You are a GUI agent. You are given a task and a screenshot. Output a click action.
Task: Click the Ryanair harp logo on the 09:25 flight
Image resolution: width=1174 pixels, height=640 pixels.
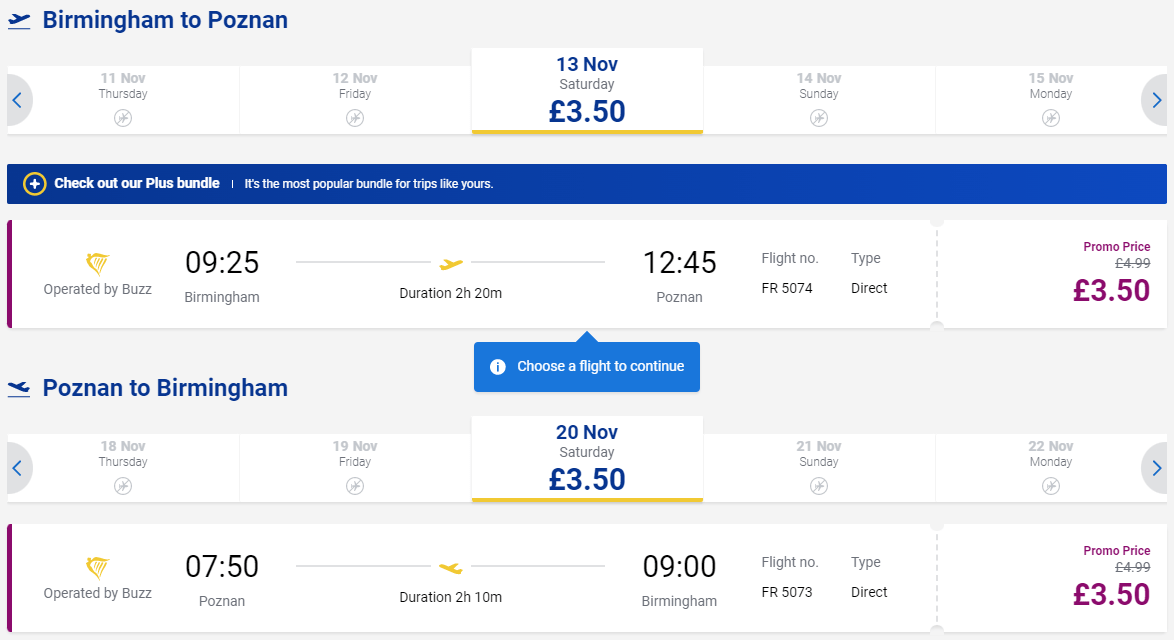point(97,263)
